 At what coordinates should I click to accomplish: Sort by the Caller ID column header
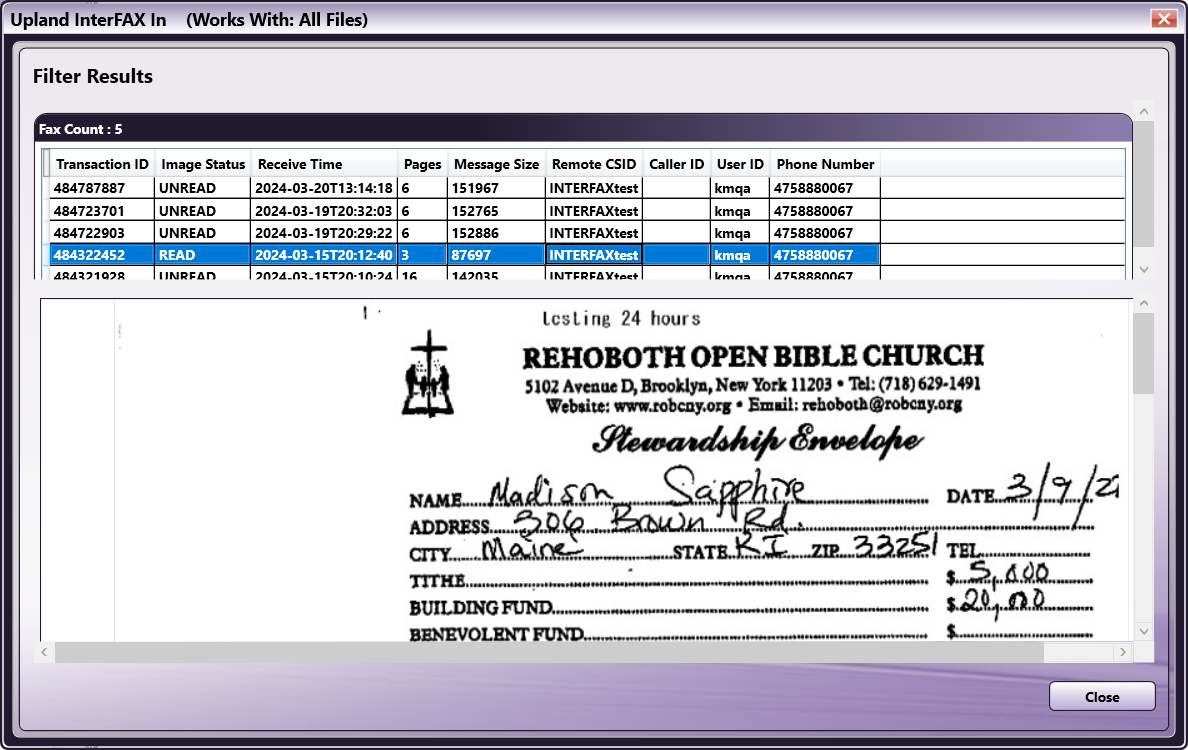677,164
